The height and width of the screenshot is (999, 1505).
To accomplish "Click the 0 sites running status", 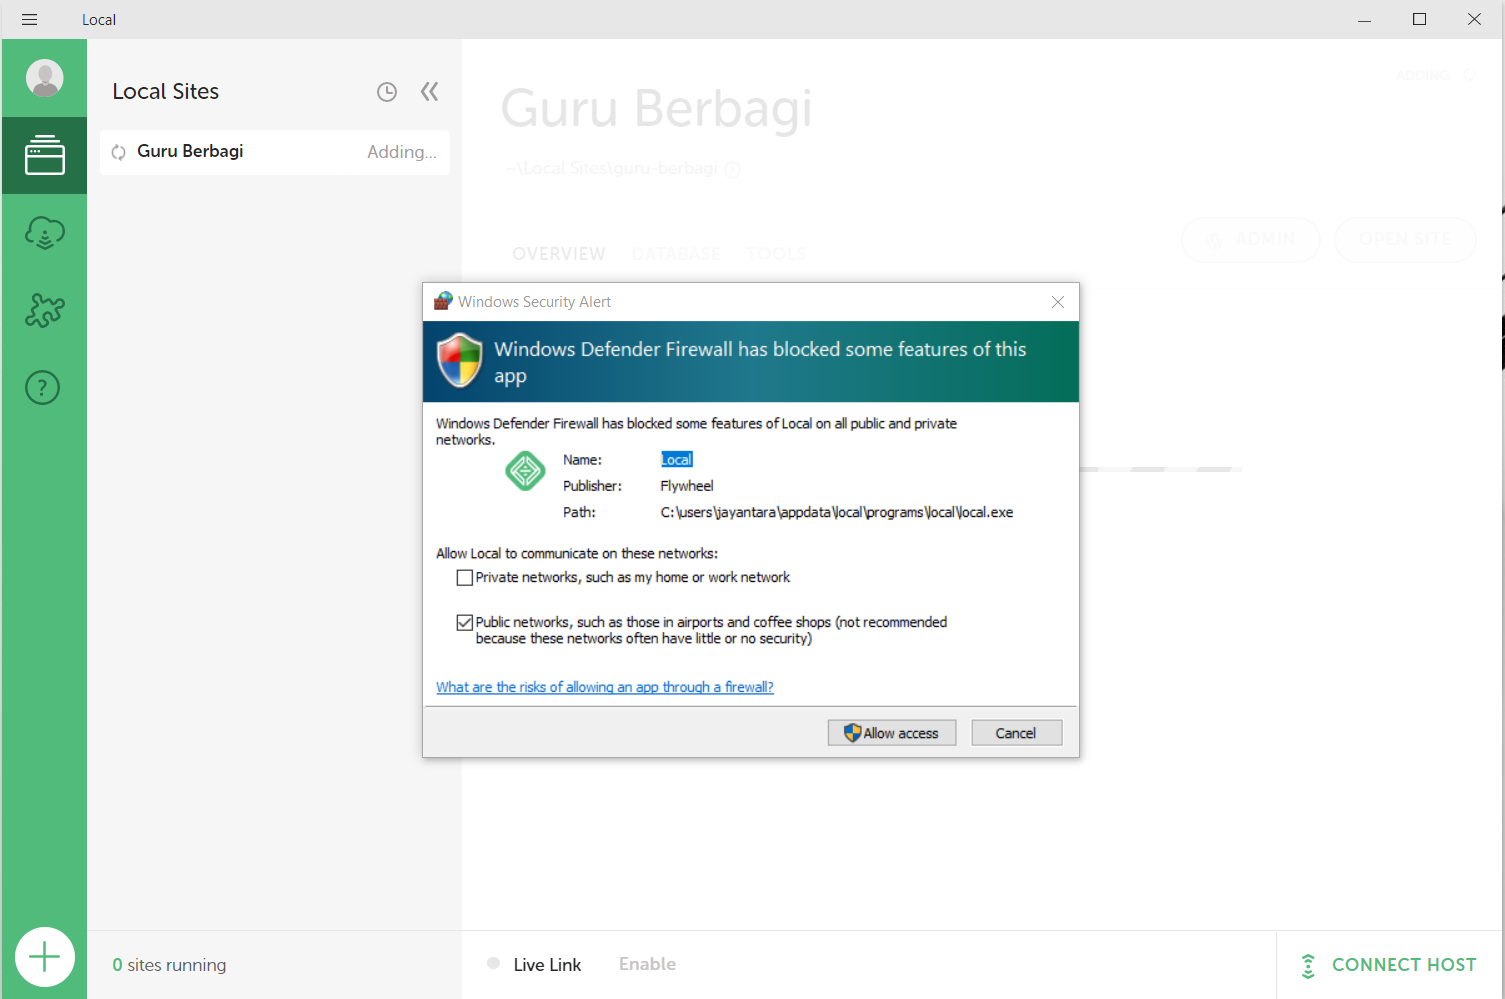I will pyautogui.click(x=169, y=965).
